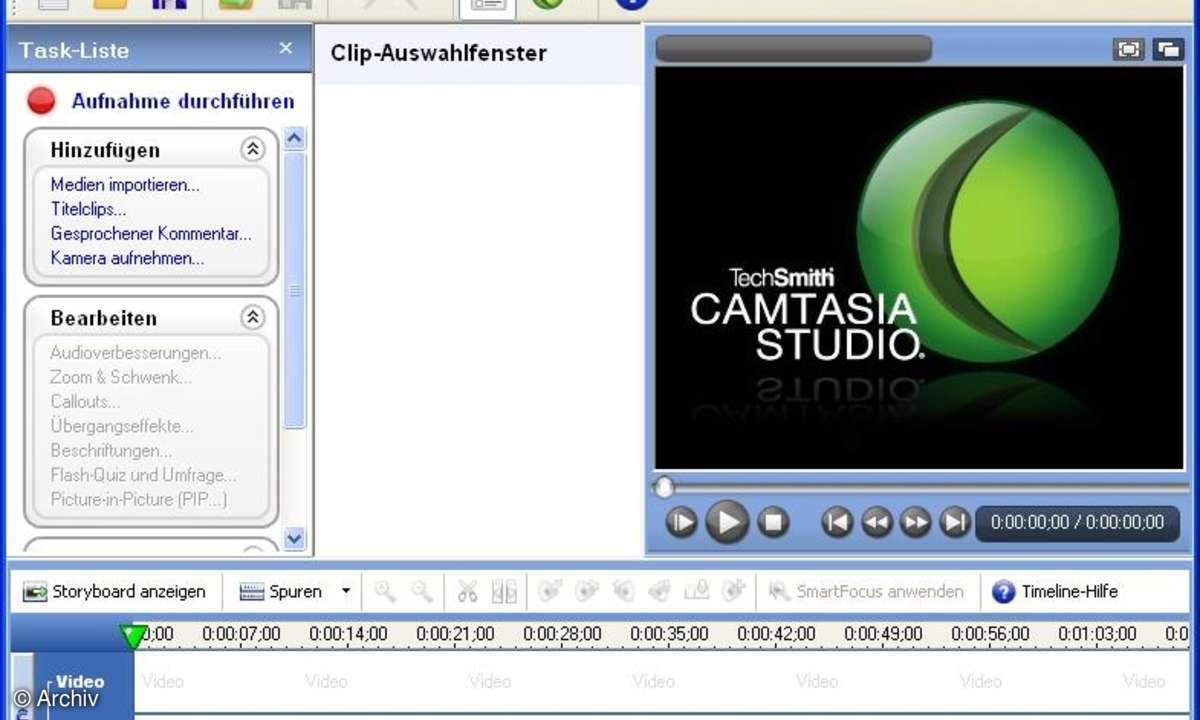The width and height of the screenshot is (1200, 720).
Task: Detach the preview window icon
Action: click(x=1167, y=49)
